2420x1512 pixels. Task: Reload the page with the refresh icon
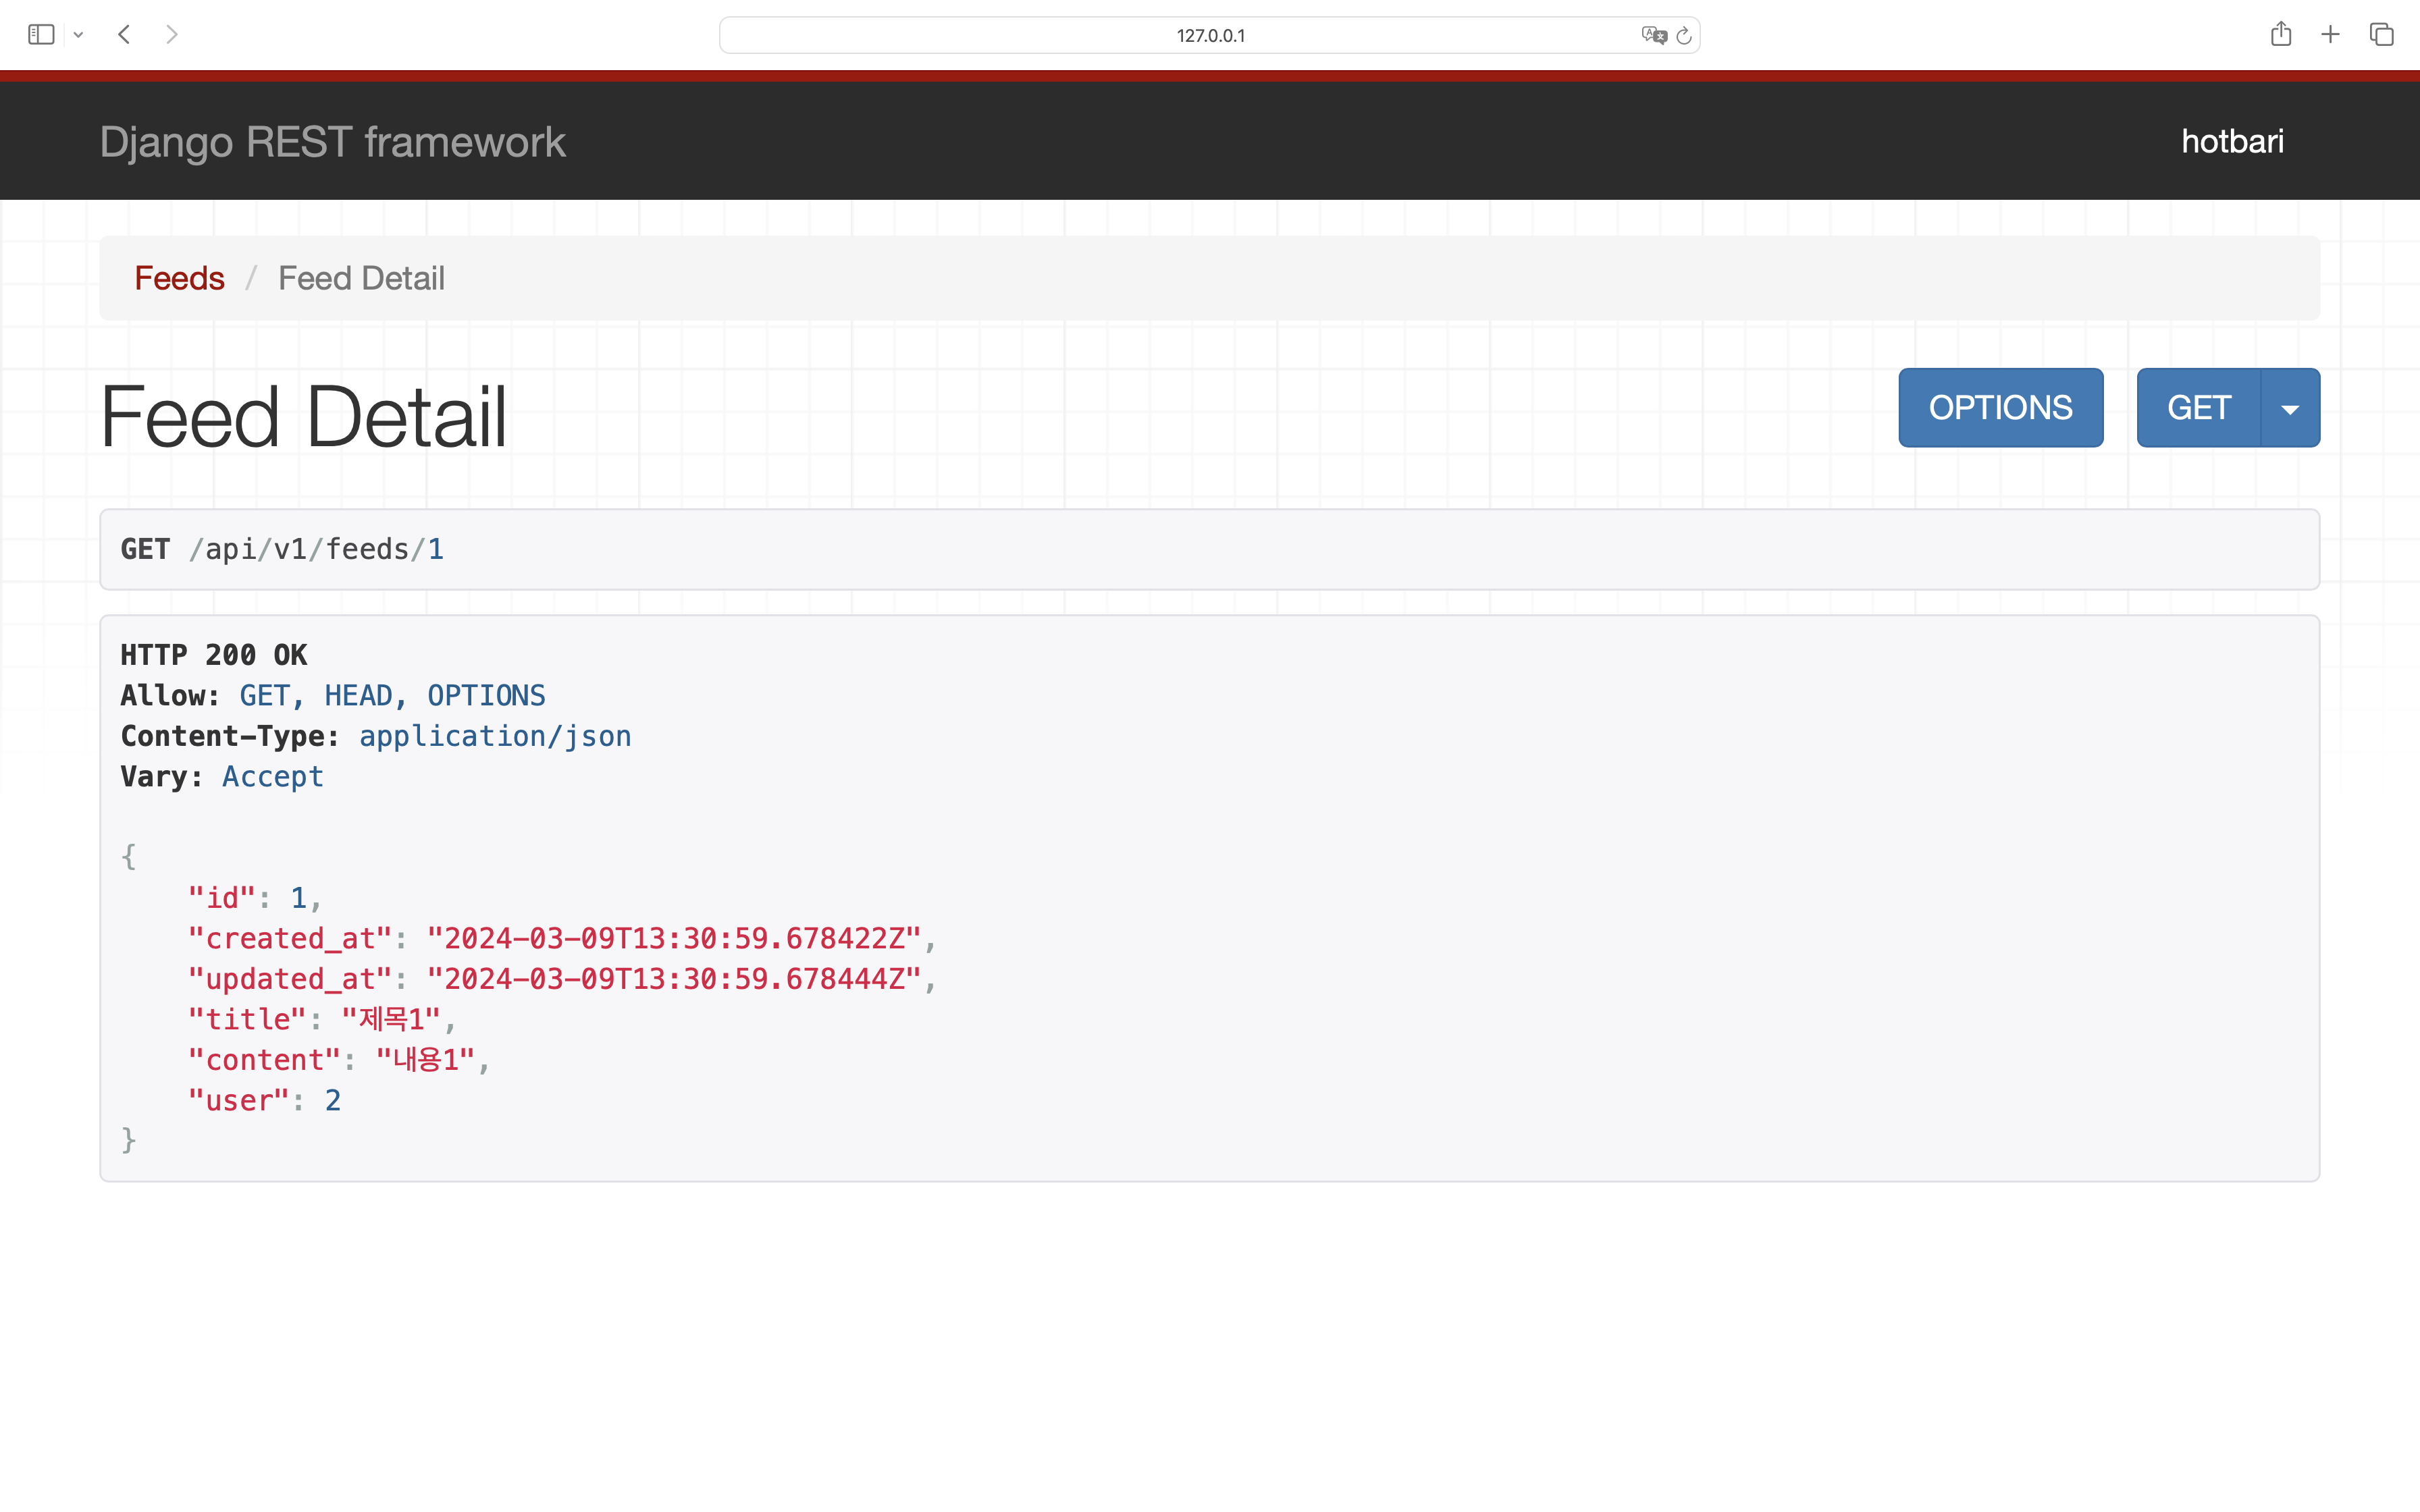(1684, 36)
